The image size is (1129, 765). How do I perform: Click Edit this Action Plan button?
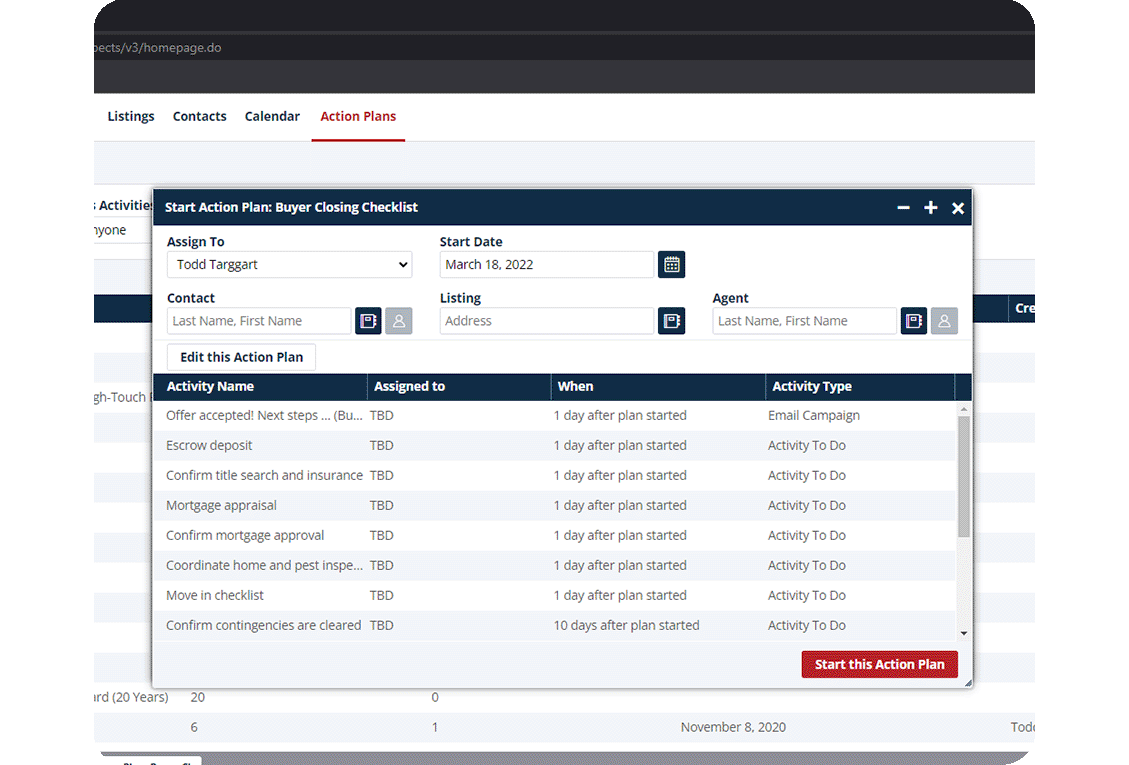pyautogui.click(x=241, y=357)
